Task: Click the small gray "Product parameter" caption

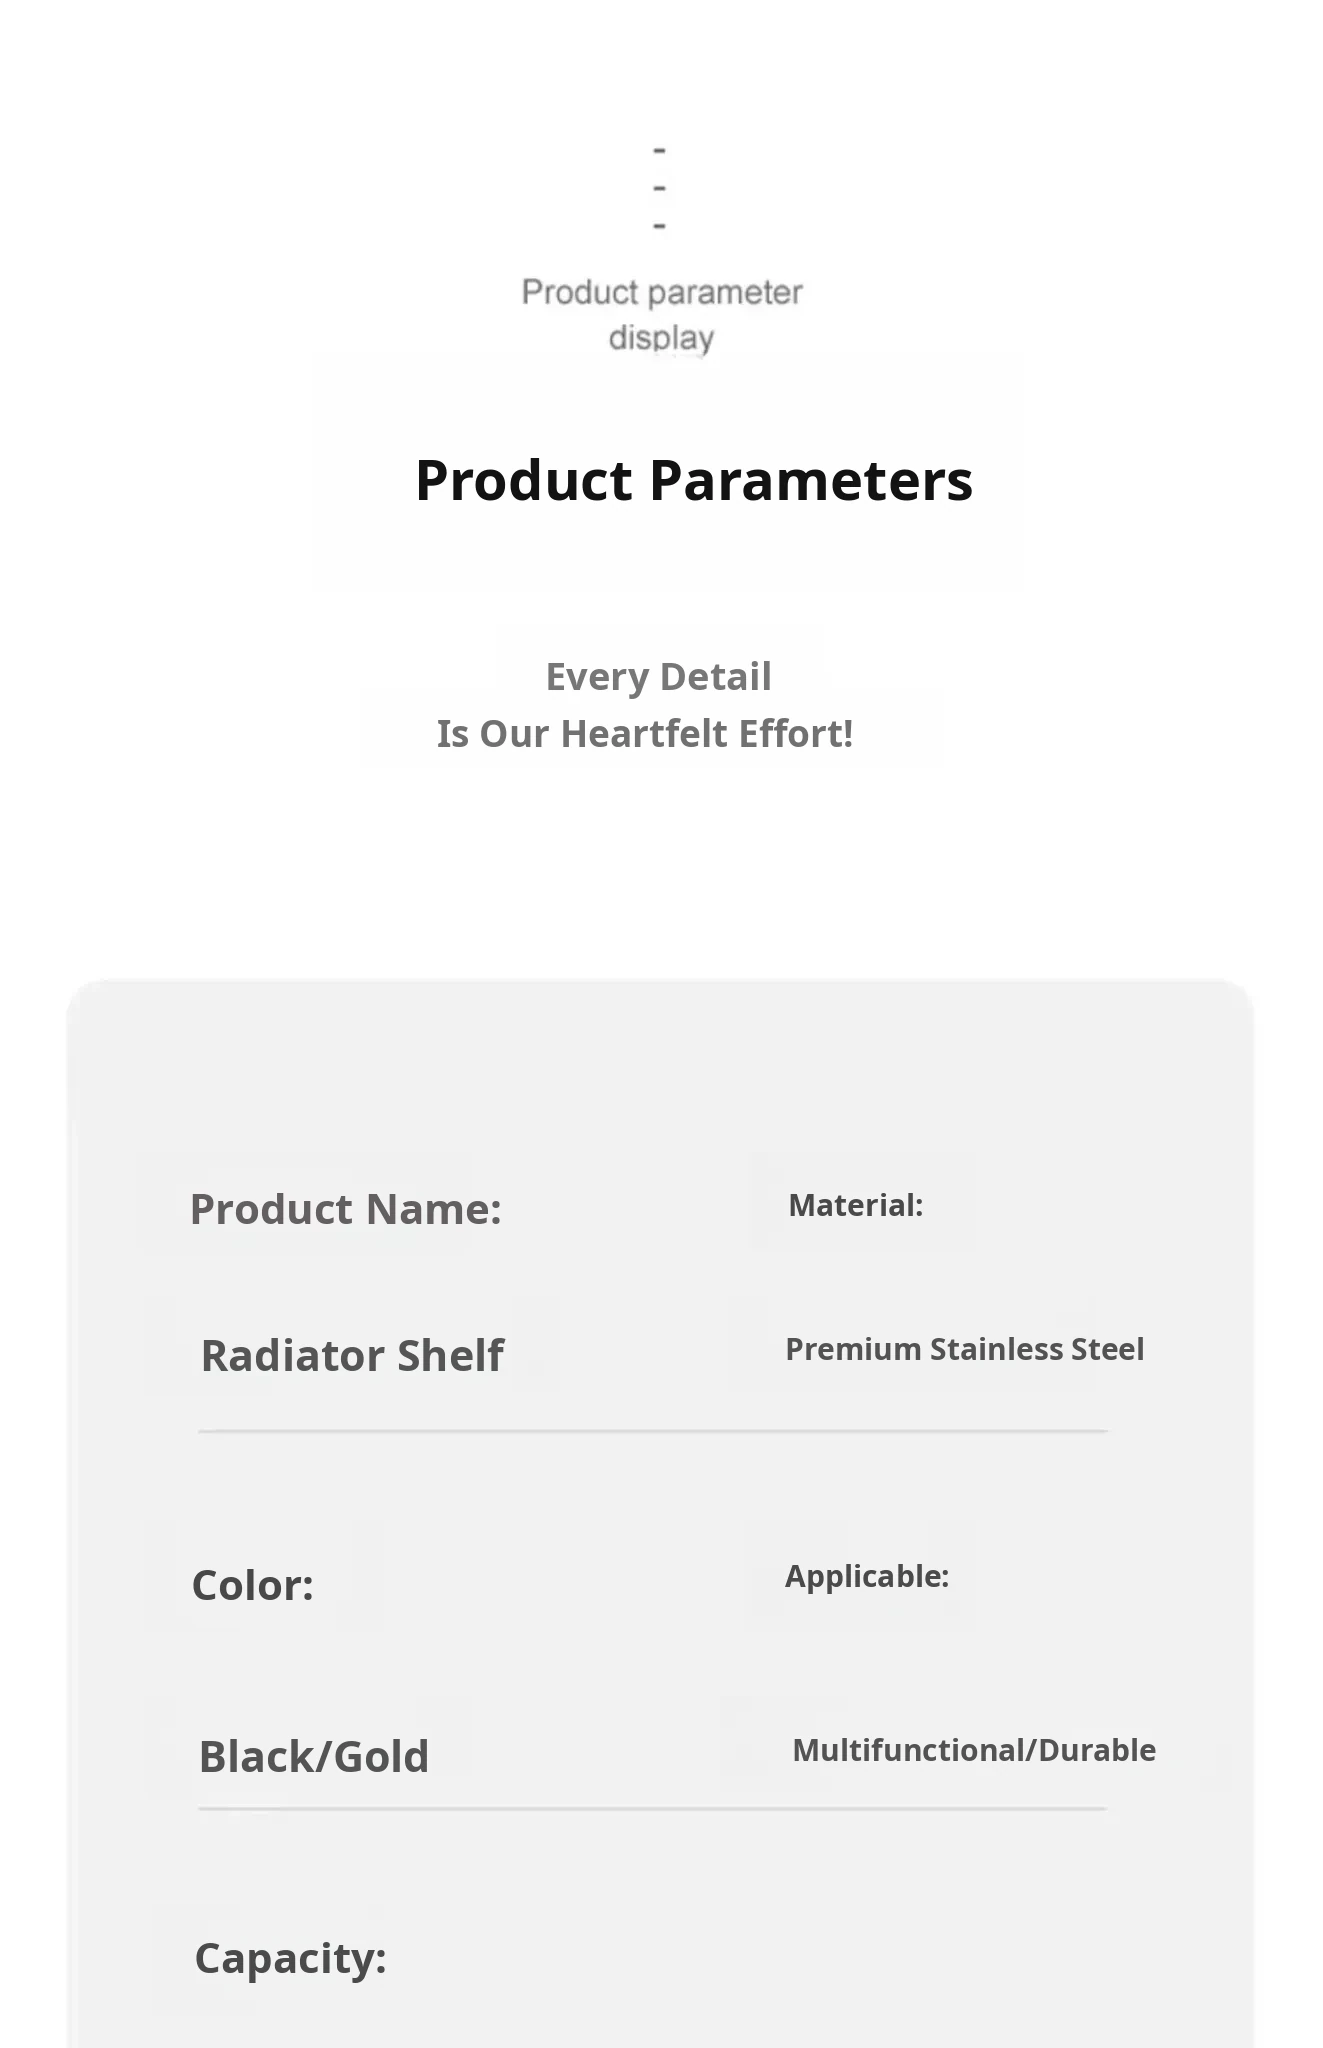Action: point(662,293)
